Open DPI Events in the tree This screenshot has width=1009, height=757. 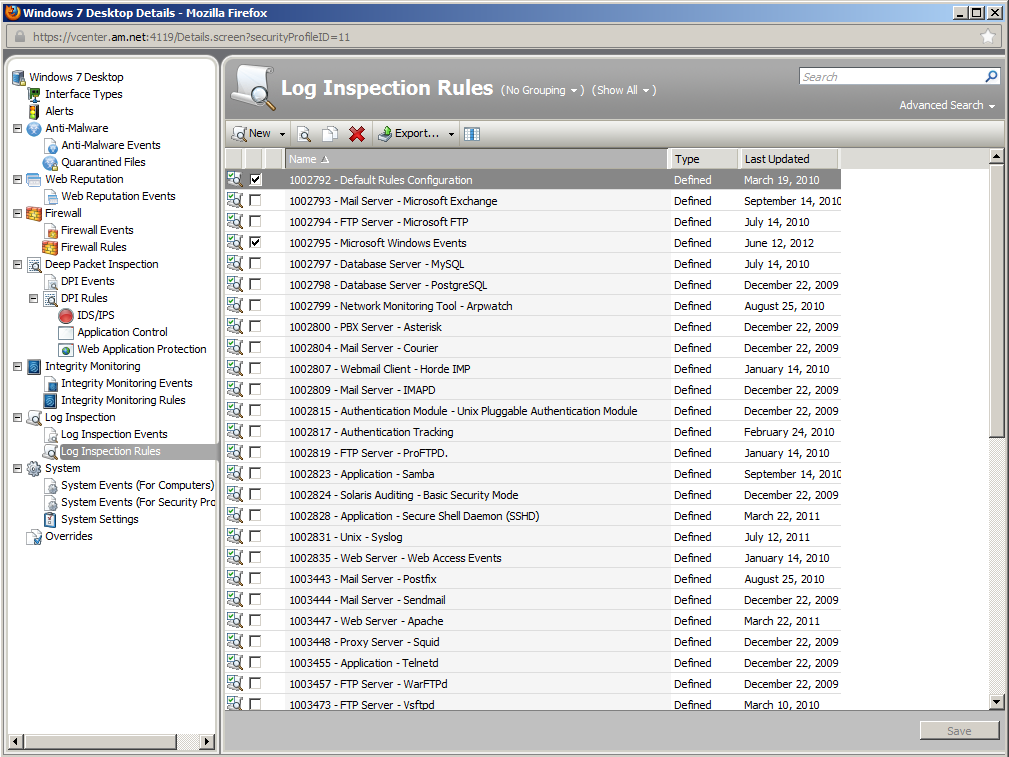point(88,281)
